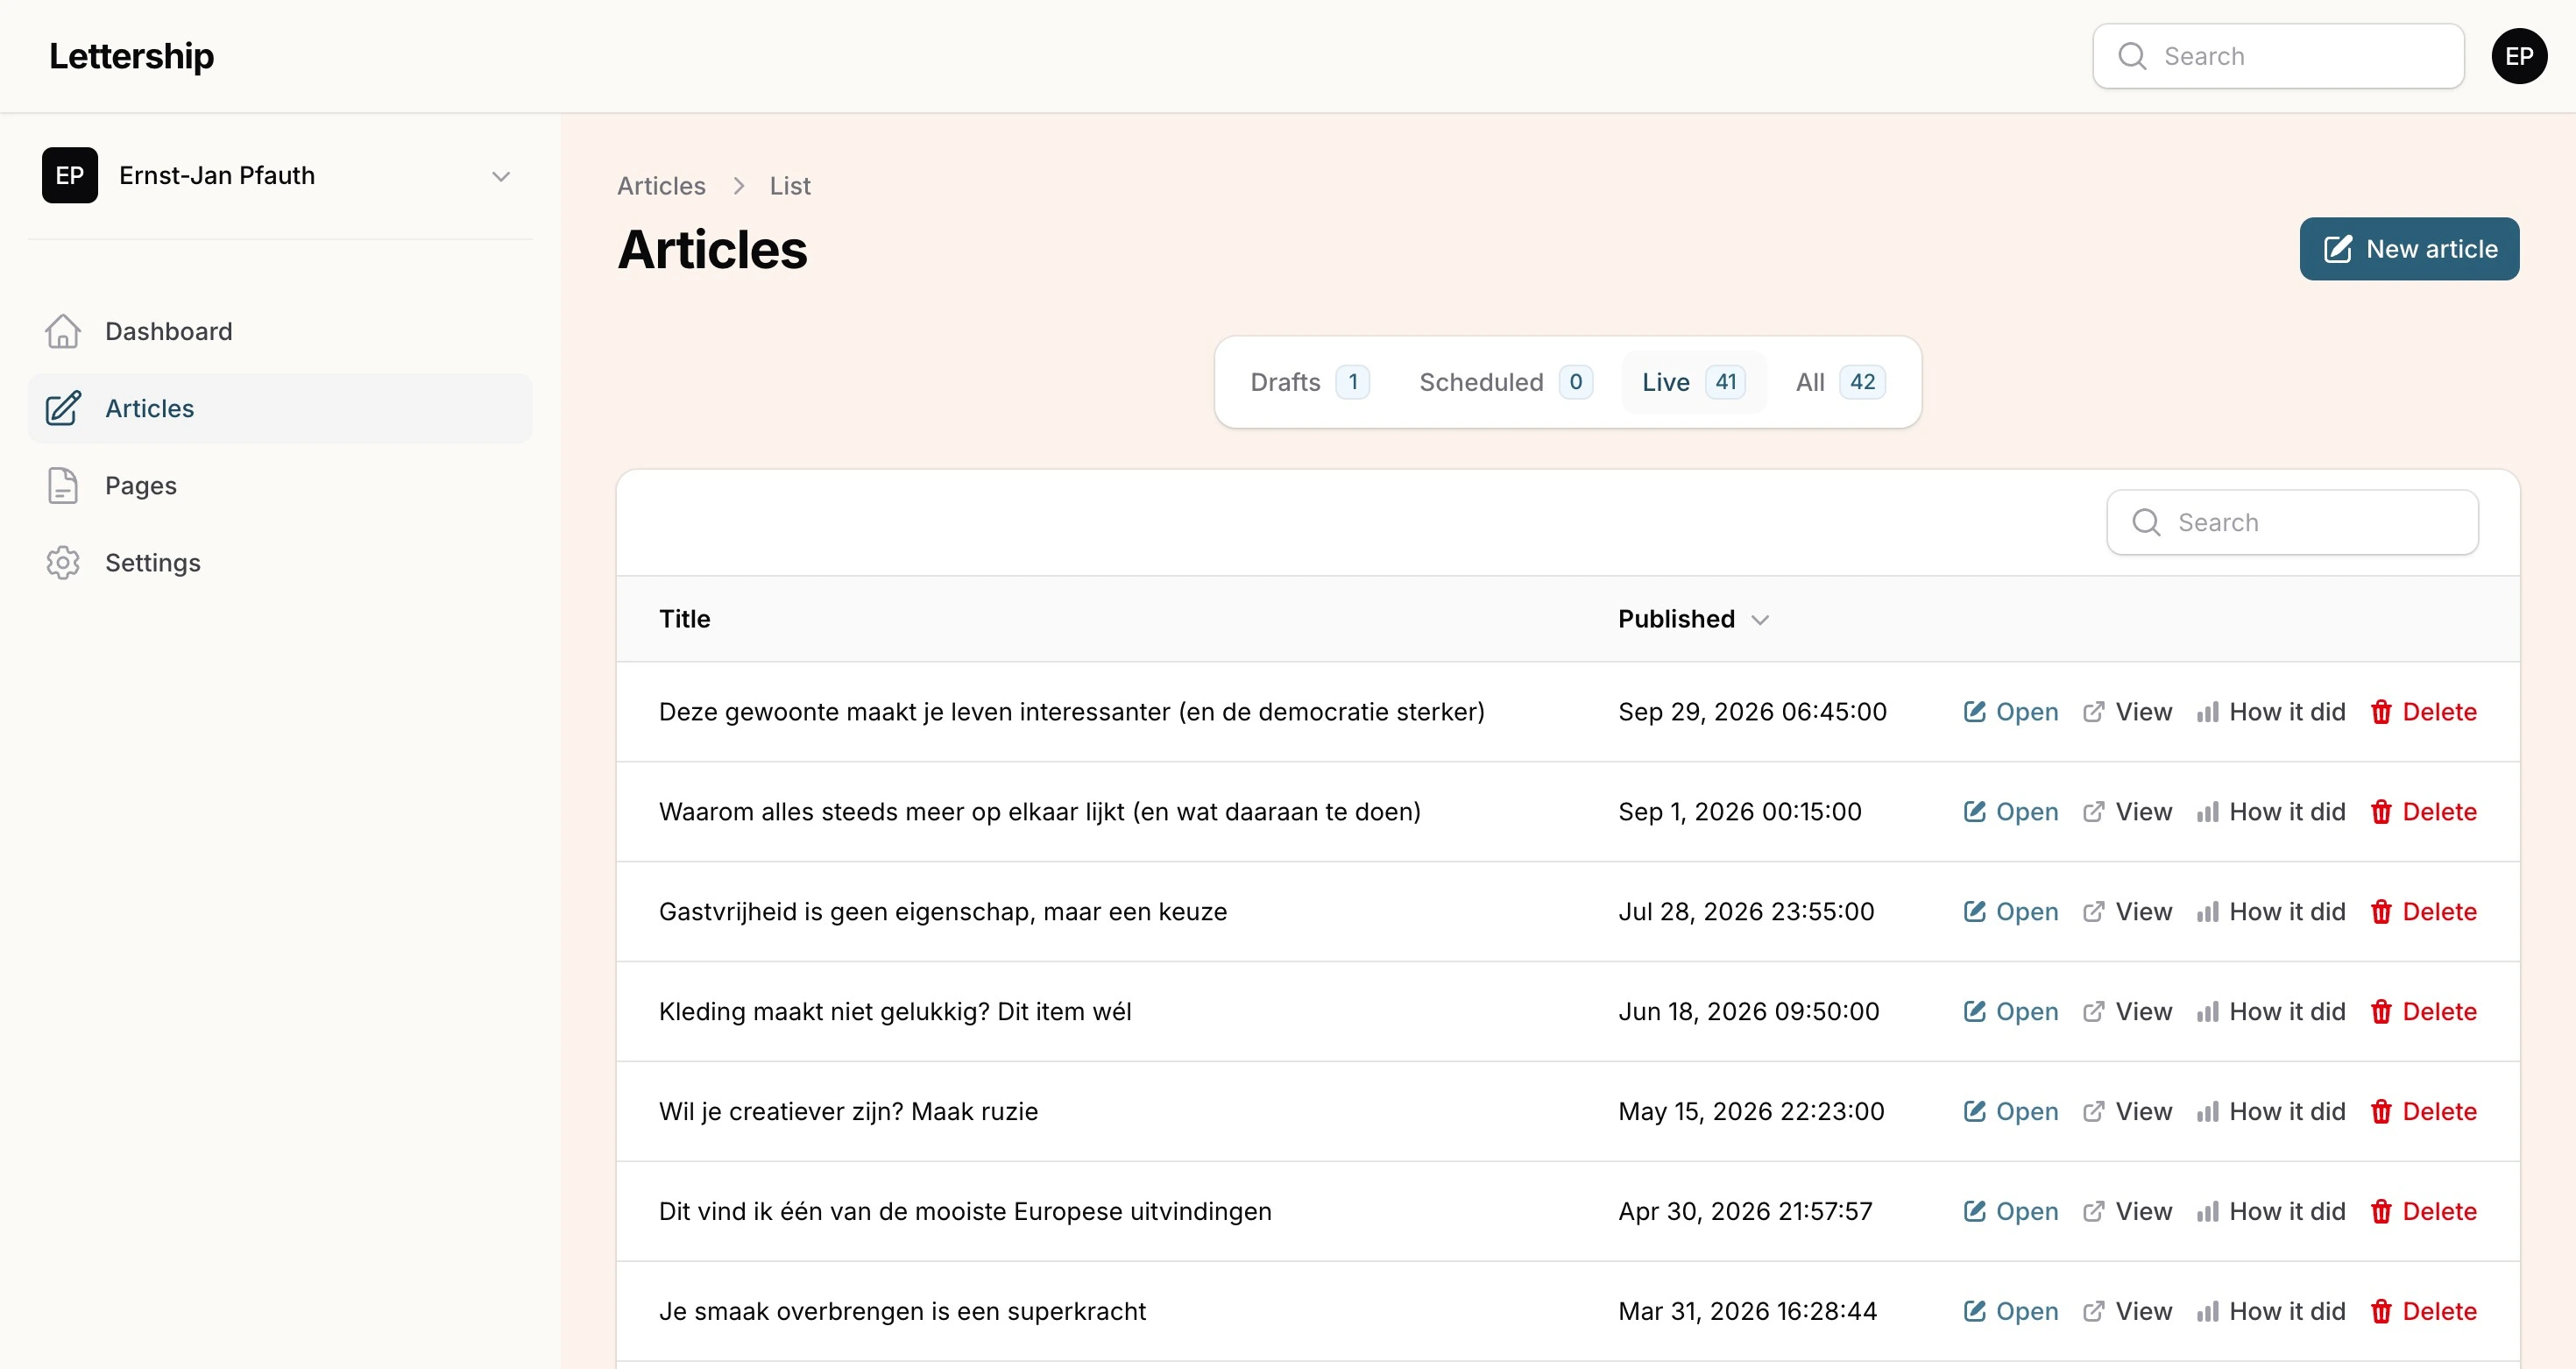Click the external link icon for 'Gastvrijheid is geen eigenschap'

[2093, 912]
